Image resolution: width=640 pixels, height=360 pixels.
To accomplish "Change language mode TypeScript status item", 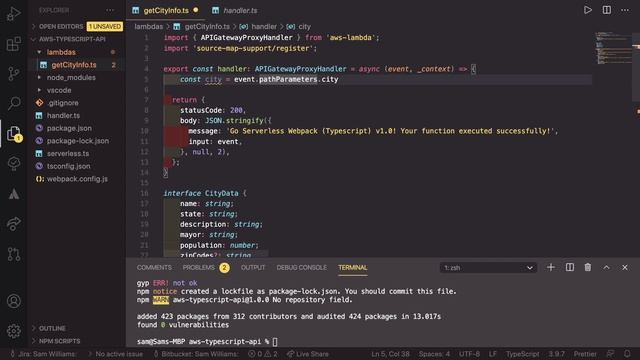I will point(522,354).
